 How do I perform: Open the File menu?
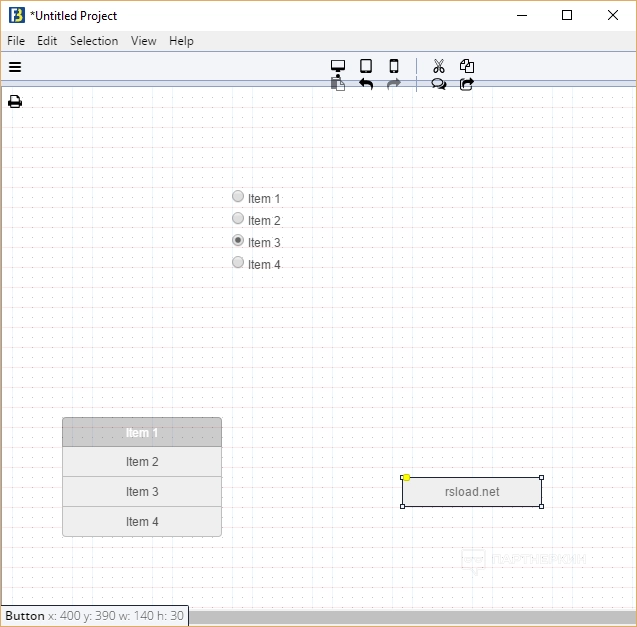pos(16,41)
